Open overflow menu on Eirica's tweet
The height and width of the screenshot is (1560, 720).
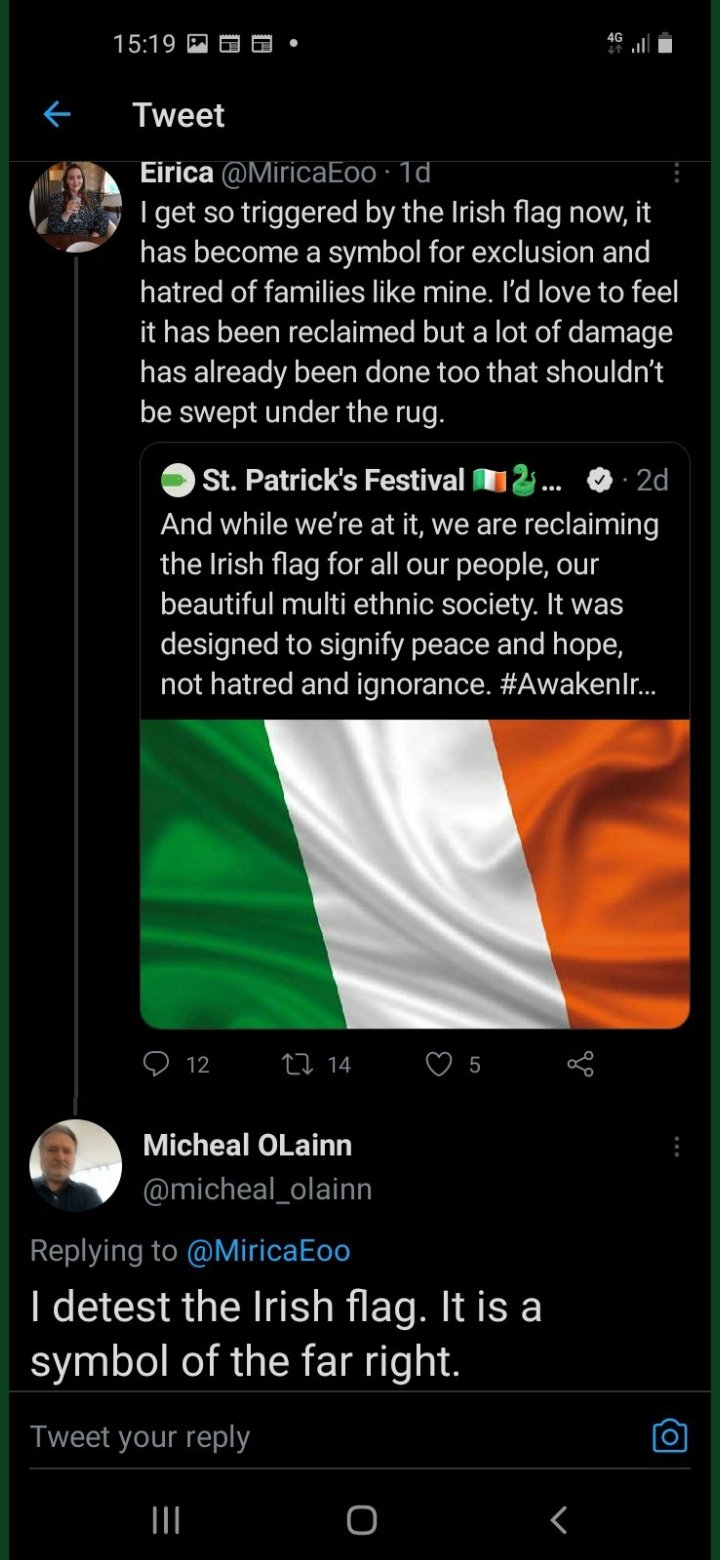coord(677,173)
